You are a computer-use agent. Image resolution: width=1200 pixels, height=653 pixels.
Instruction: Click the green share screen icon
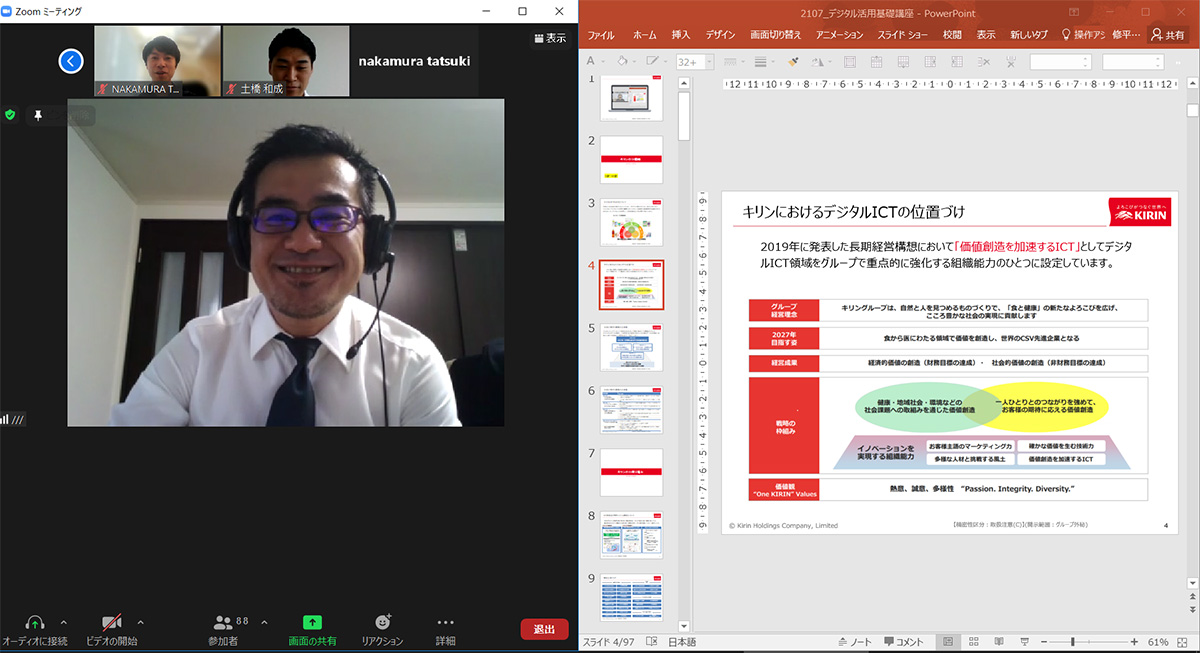(x=312, y=622)
